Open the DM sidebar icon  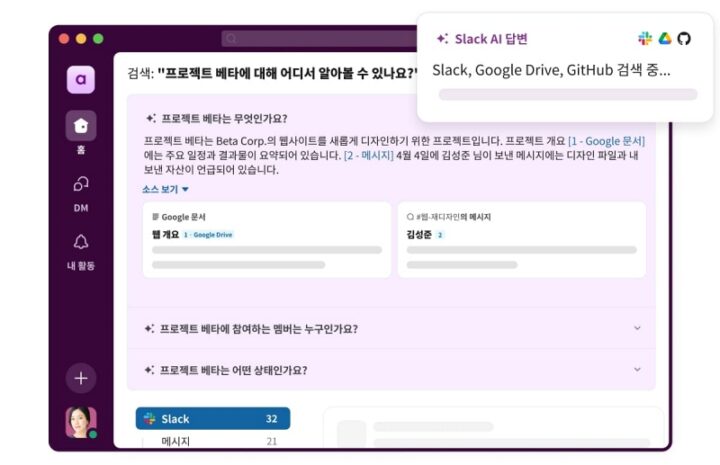[x=81, y=184]
